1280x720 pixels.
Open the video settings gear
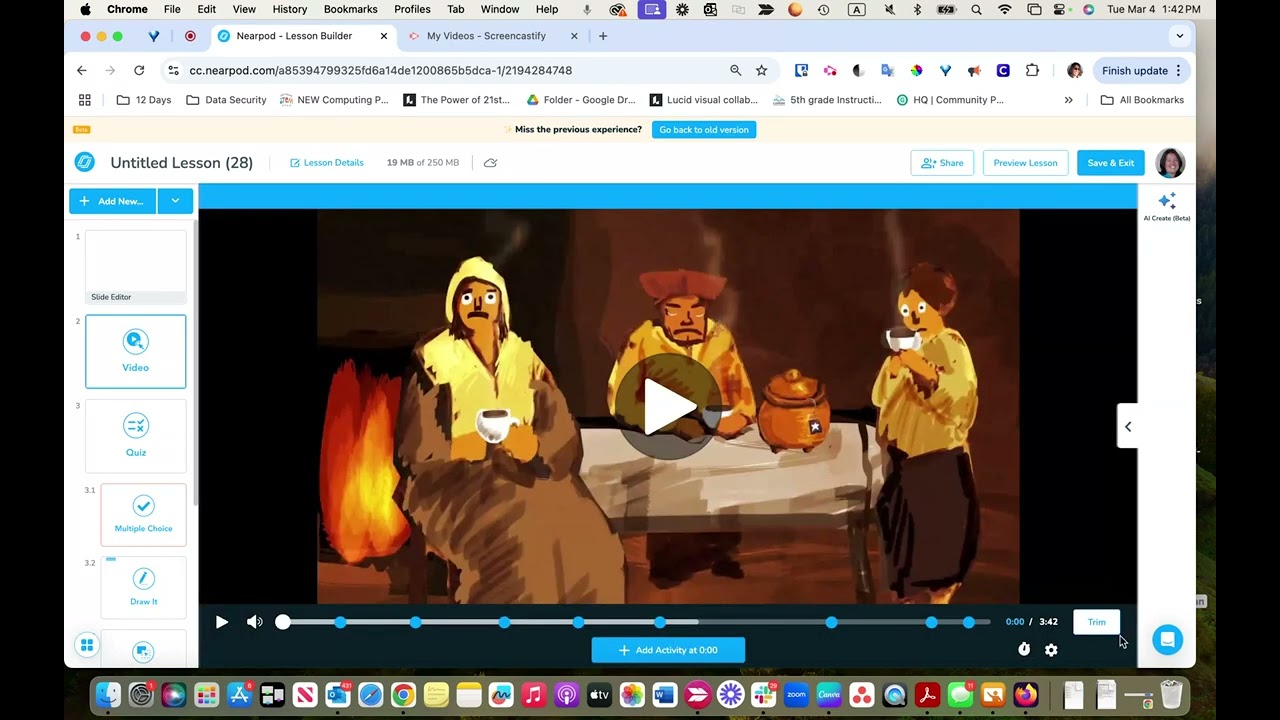click(x=1051, y=650)
